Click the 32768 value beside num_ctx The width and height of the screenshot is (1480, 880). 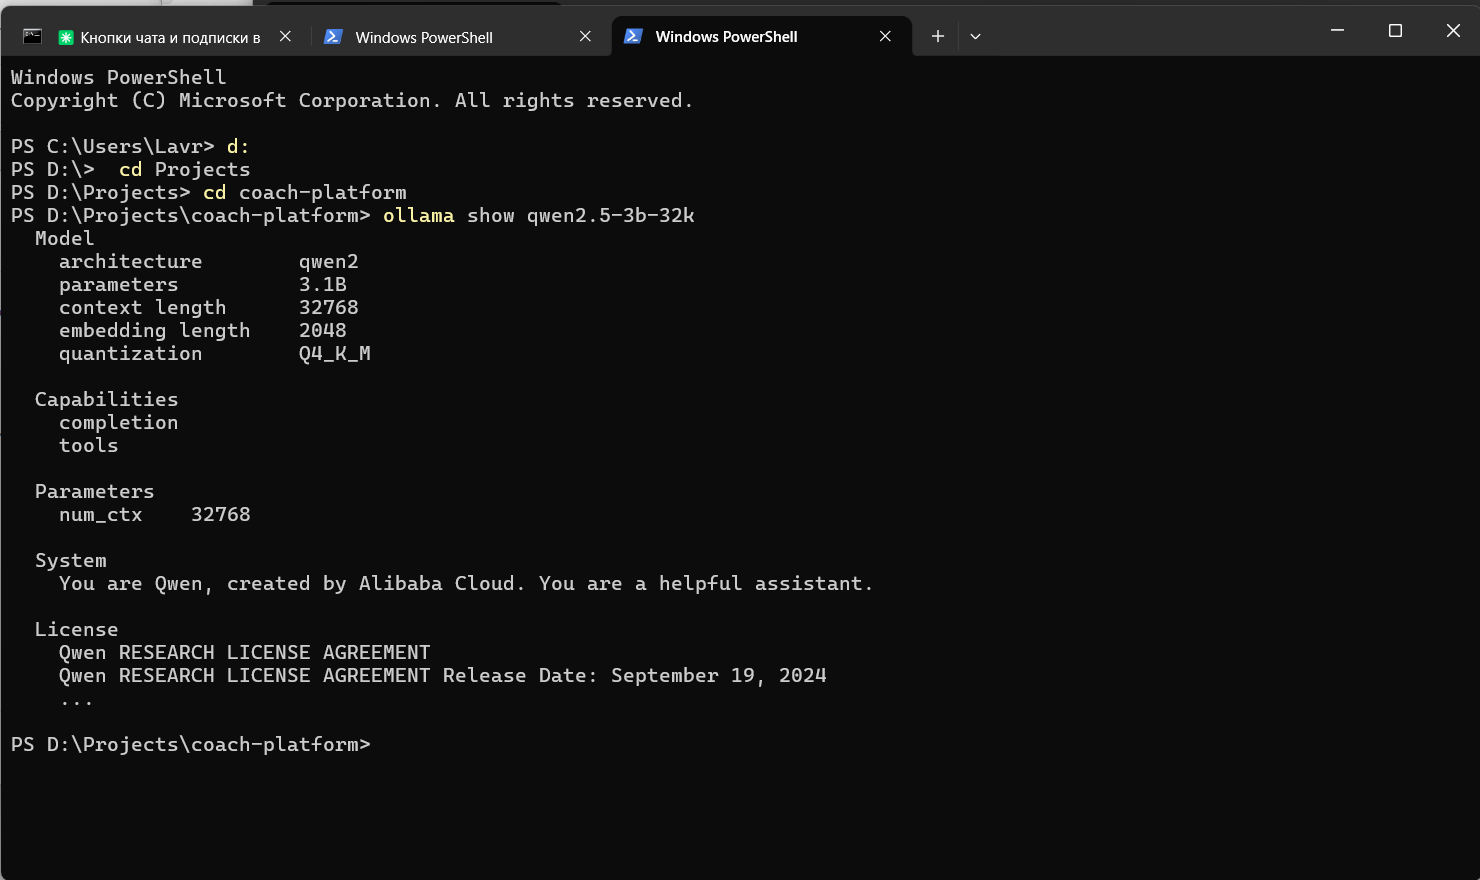point(221,515)
